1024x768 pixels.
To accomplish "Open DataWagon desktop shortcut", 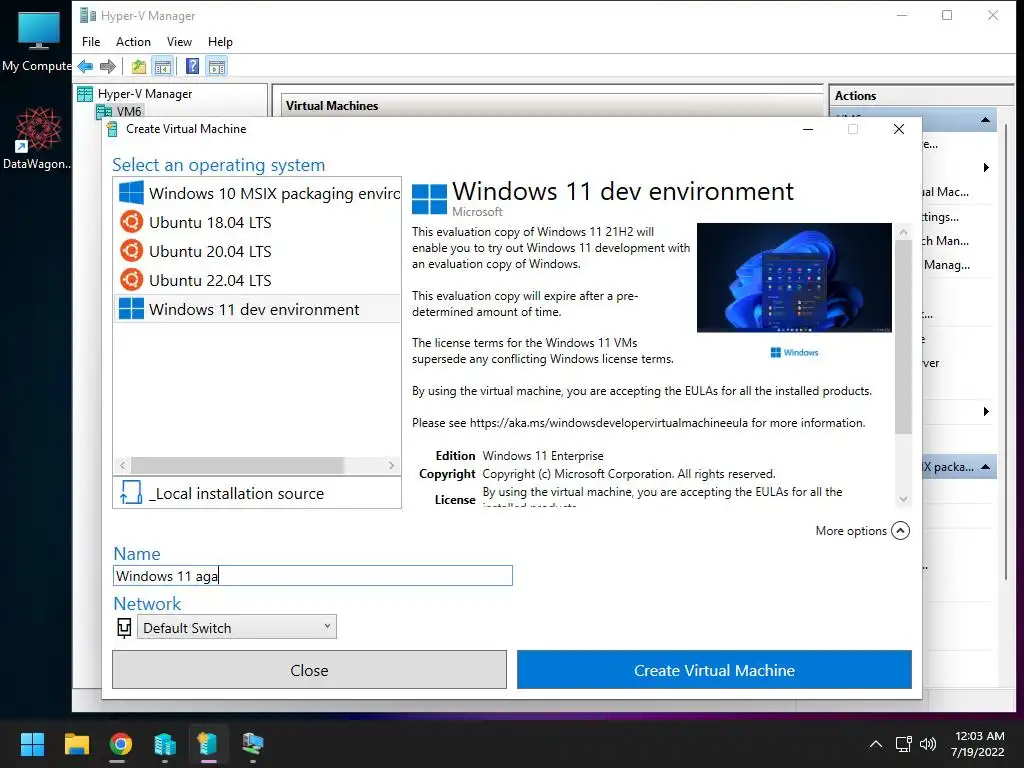I will (37, 138).
